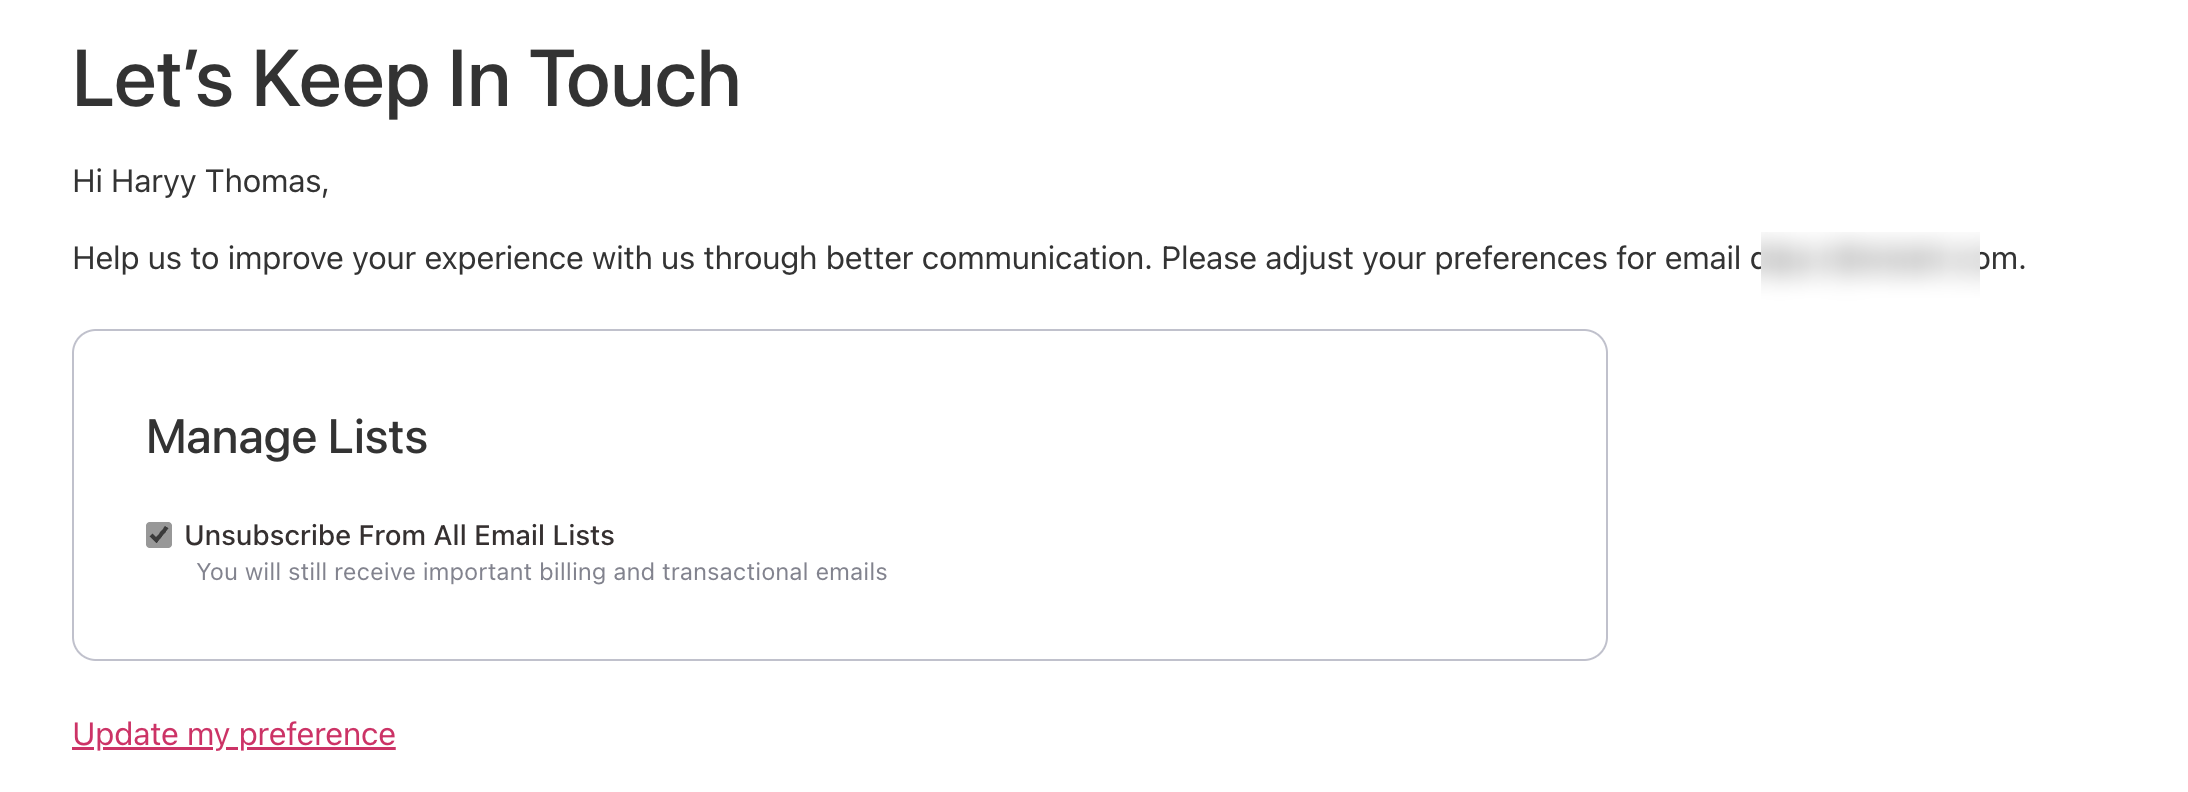Screen dimensions: 2188x792
Task: Click inside the Manage Lists panel
Action: pos(840,490)
